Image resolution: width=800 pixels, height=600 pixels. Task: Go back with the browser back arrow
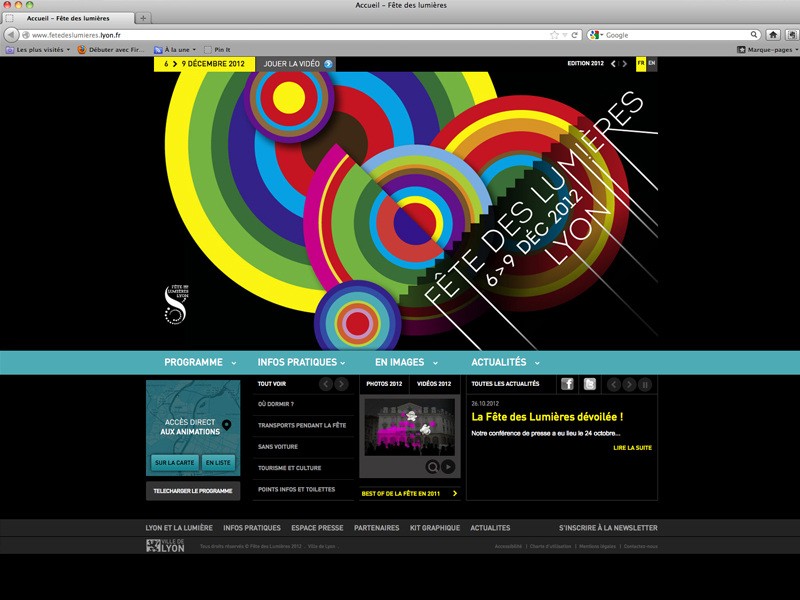(x=11, y=35)
